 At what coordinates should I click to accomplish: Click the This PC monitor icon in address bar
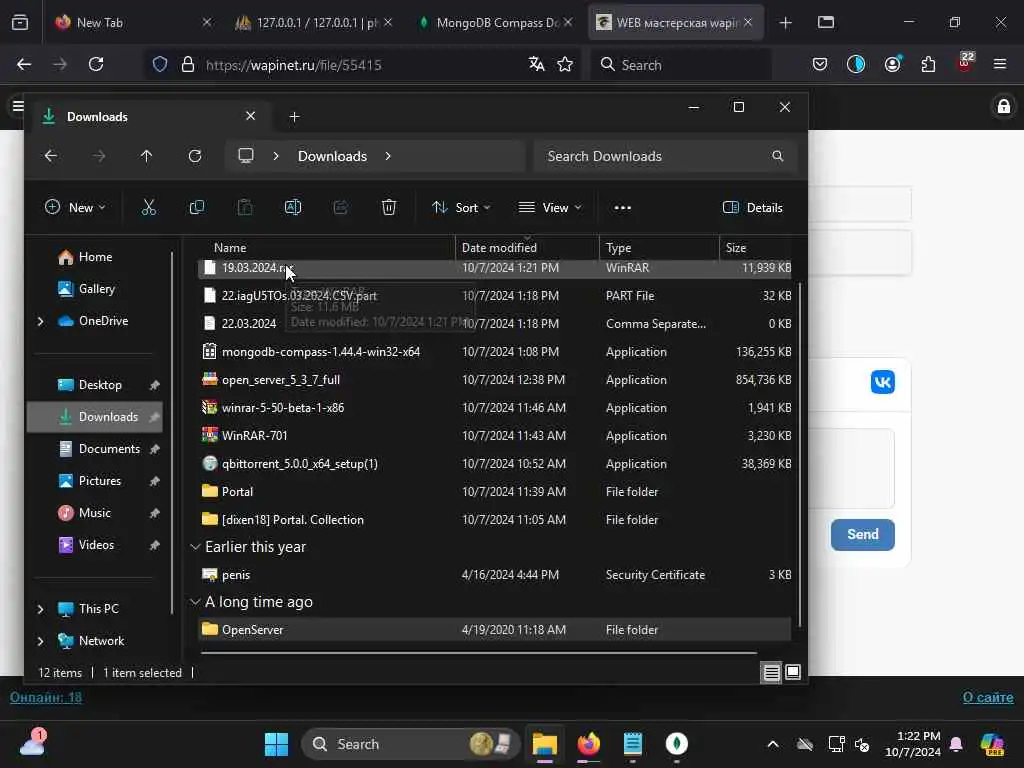246,156
